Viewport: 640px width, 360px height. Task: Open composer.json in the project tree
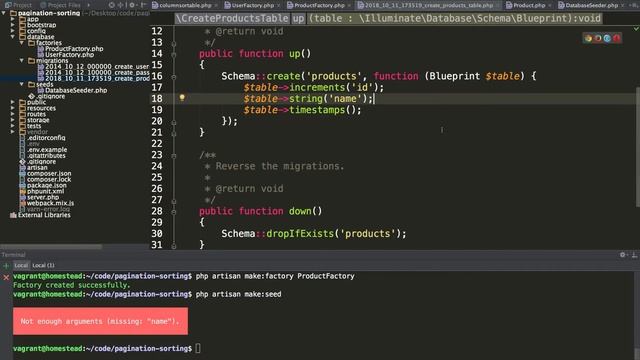49,173
